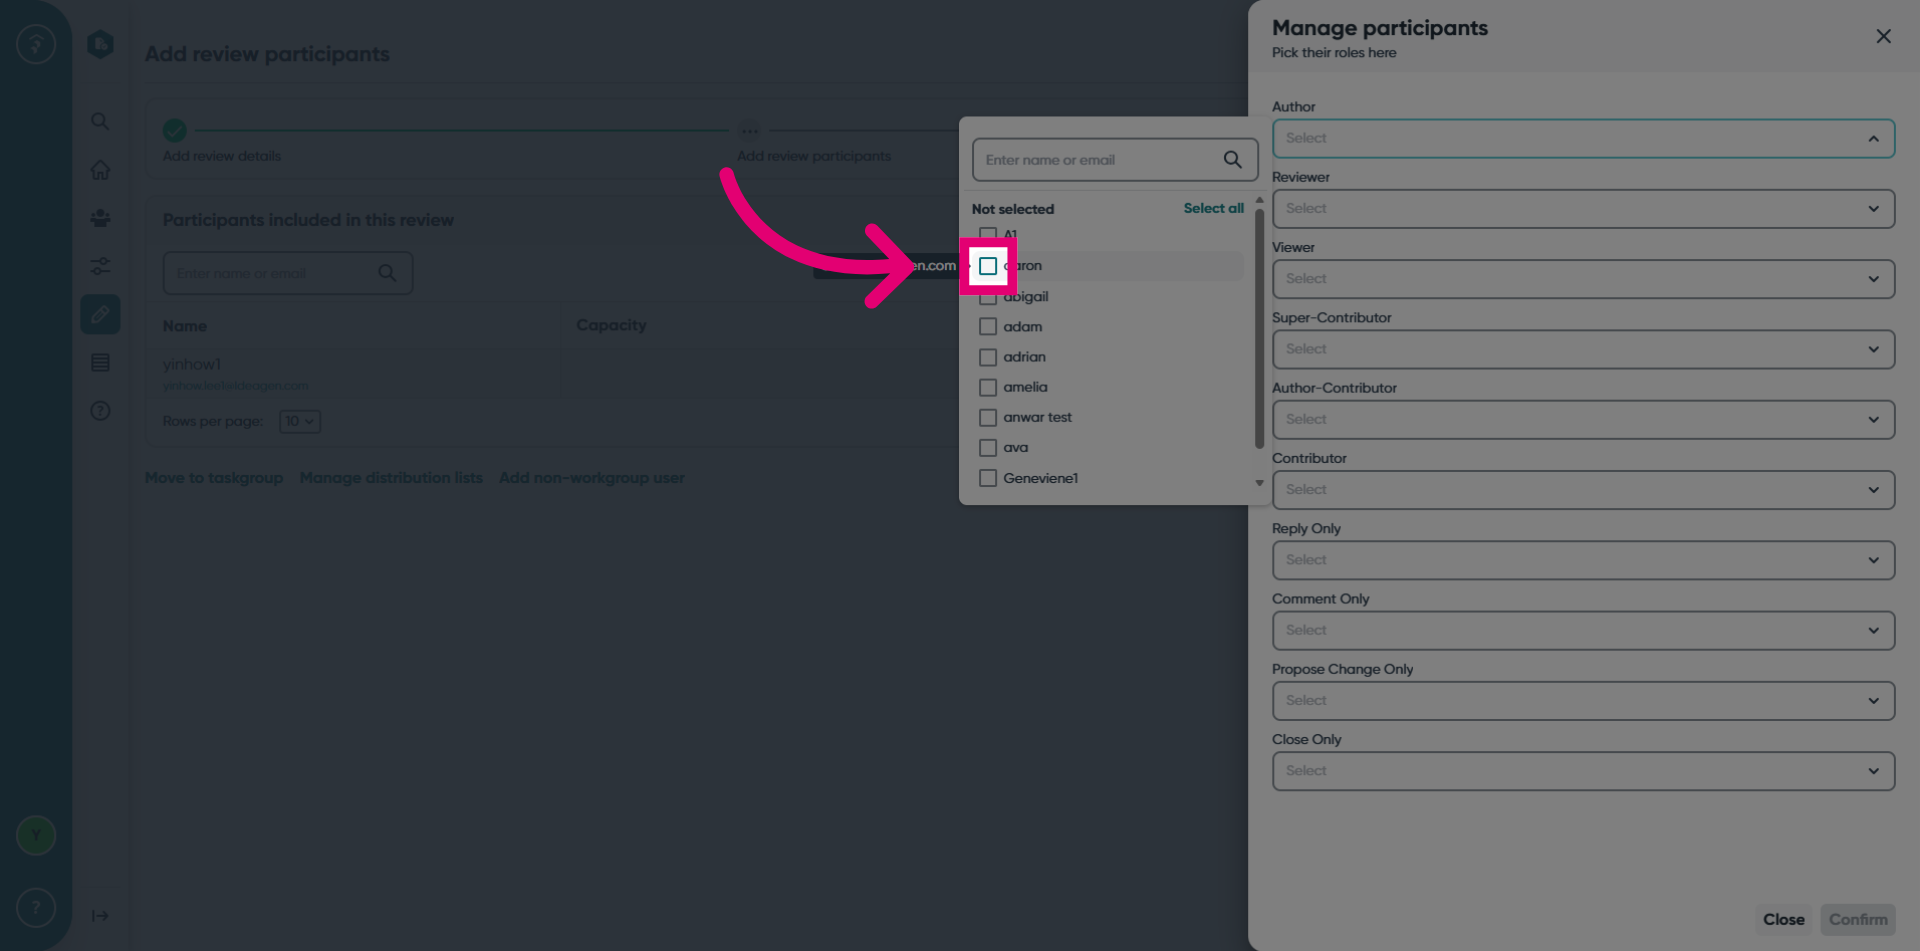Open the Super-Contributor select dropdown
Image resolution: width=1920 pixels, height=951 pixels.
[x=1583, y=349]
